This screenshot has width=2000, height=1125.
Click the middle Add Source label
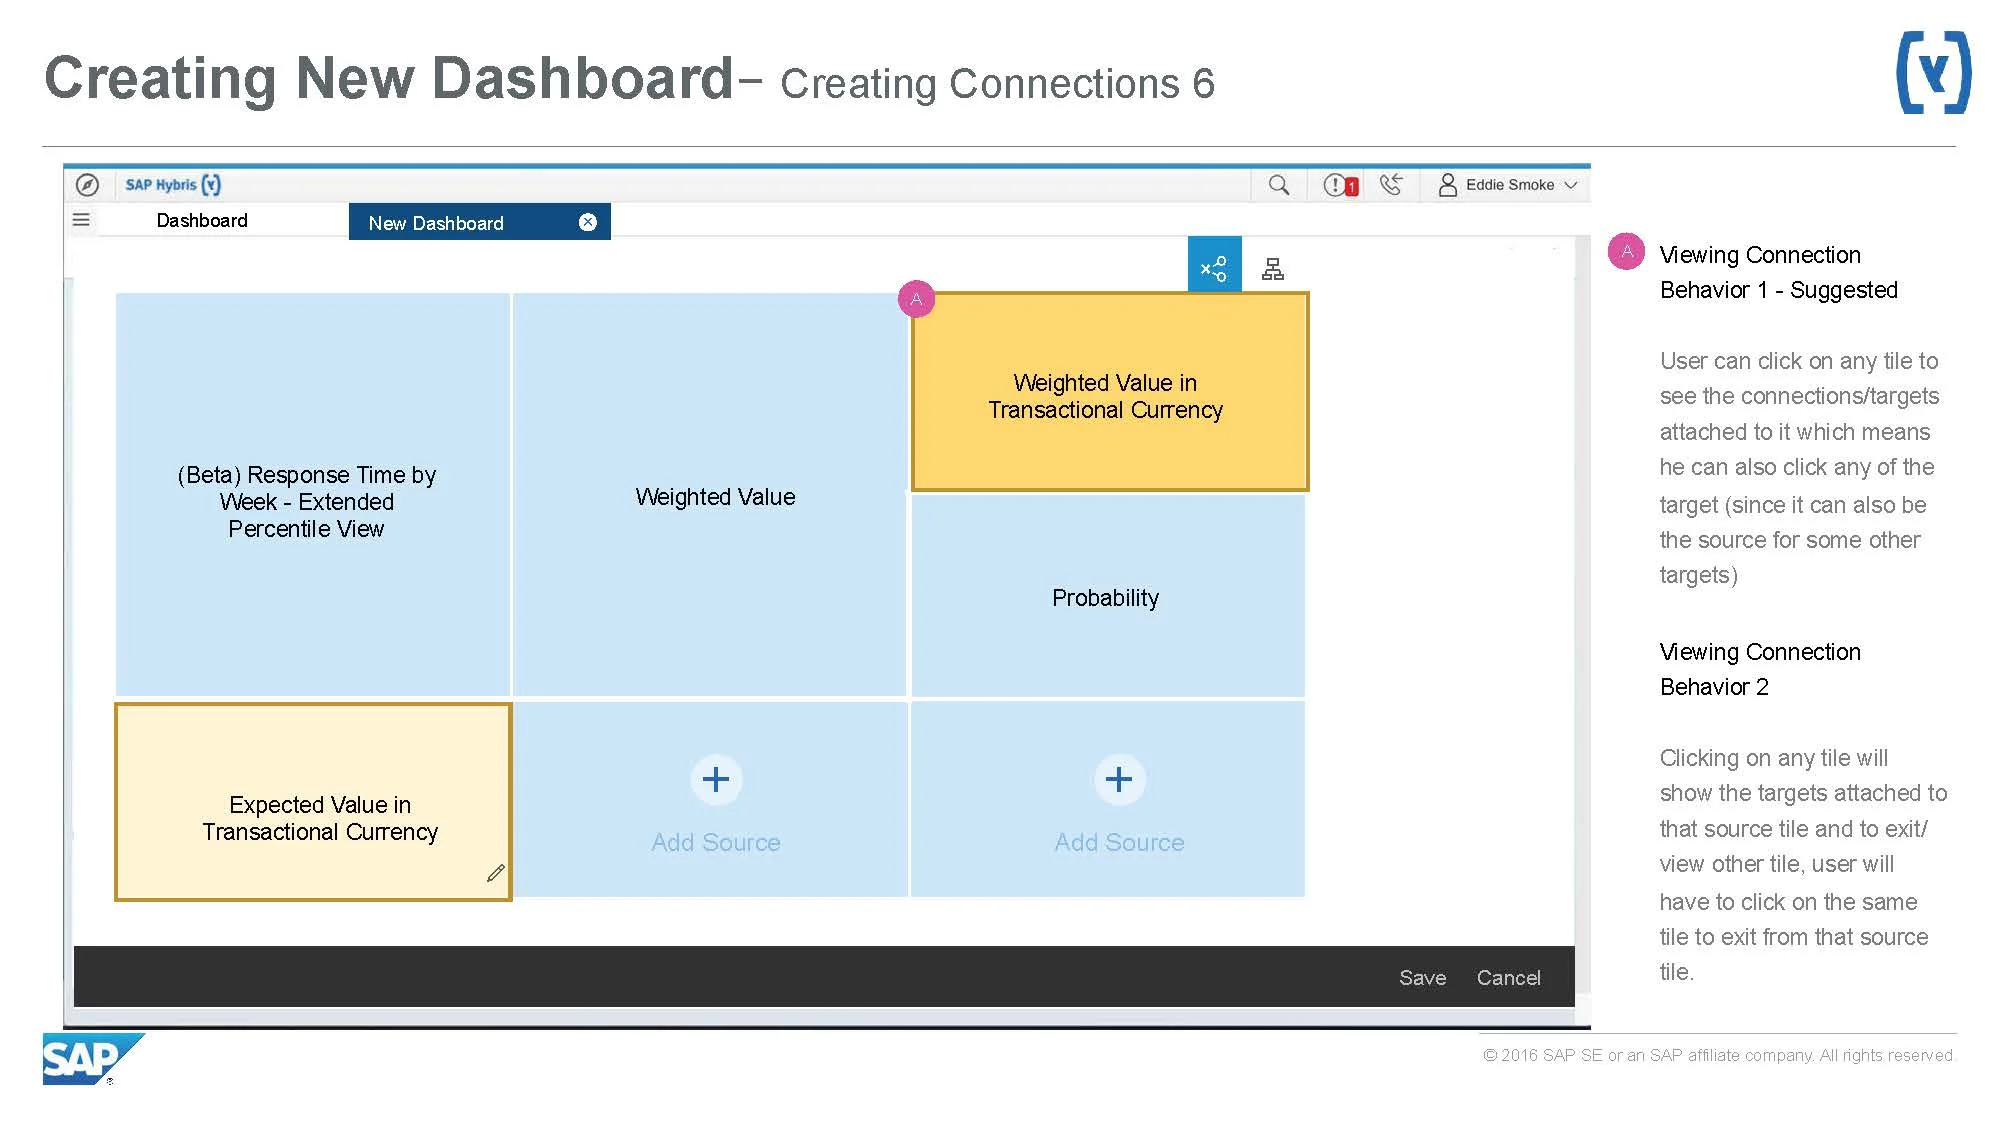pos(716,843)
